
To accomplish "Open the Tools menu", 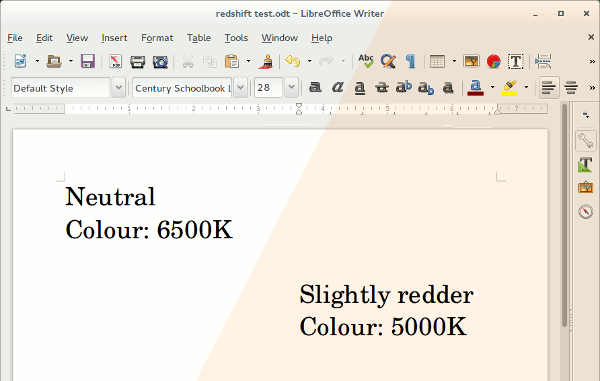I will [x=236, y=38].
